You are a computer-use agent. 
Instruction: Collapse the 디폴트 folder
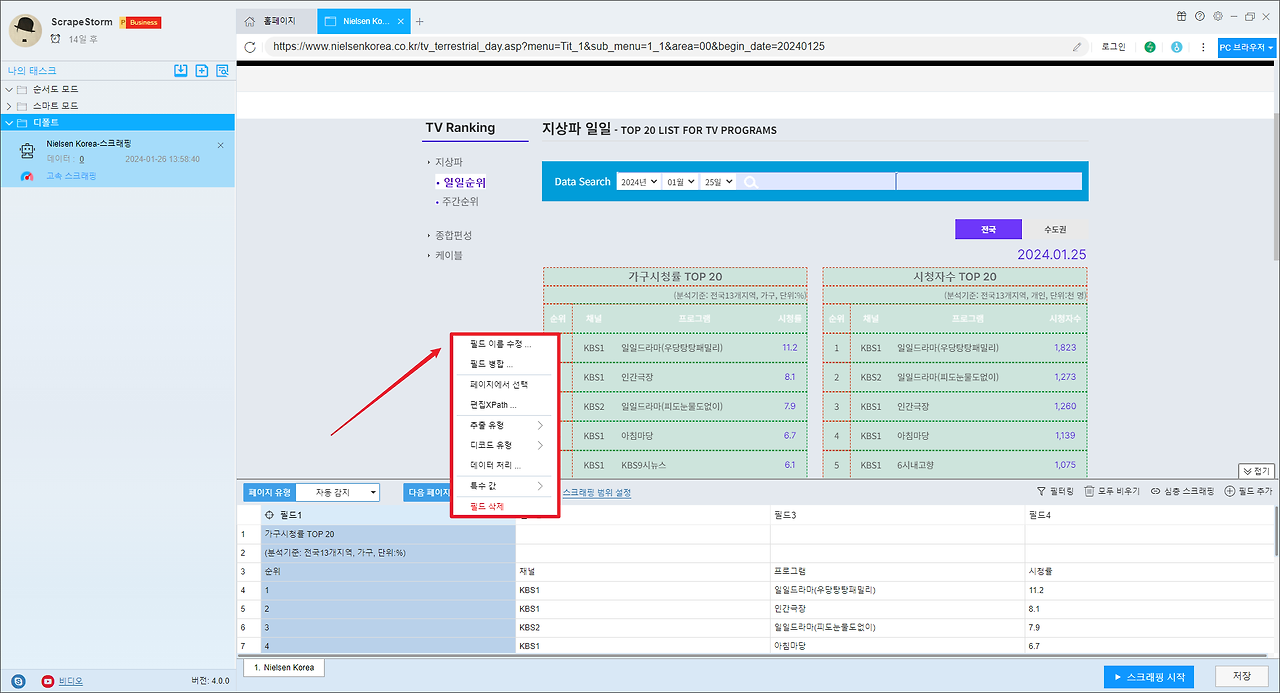[10, 122]
